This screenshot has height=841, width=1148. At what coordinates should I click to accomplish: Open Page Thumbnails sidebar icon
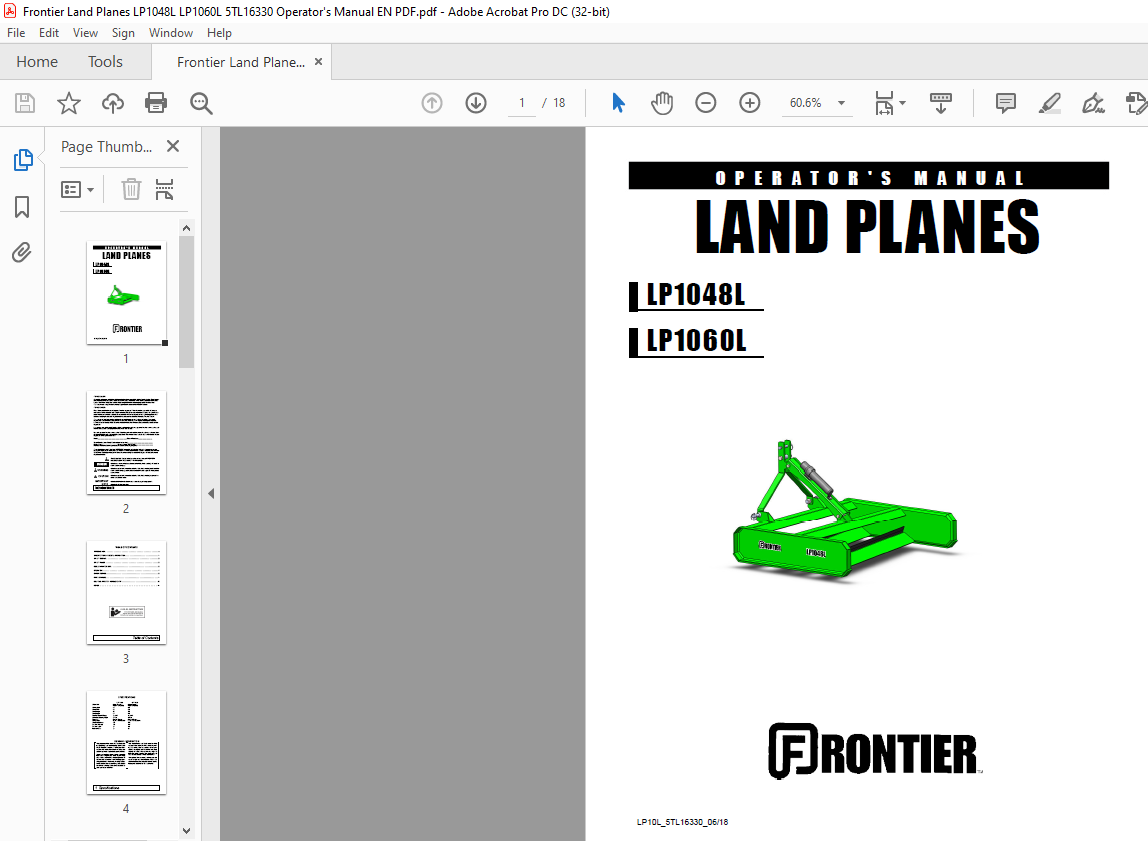coord(23,160)
